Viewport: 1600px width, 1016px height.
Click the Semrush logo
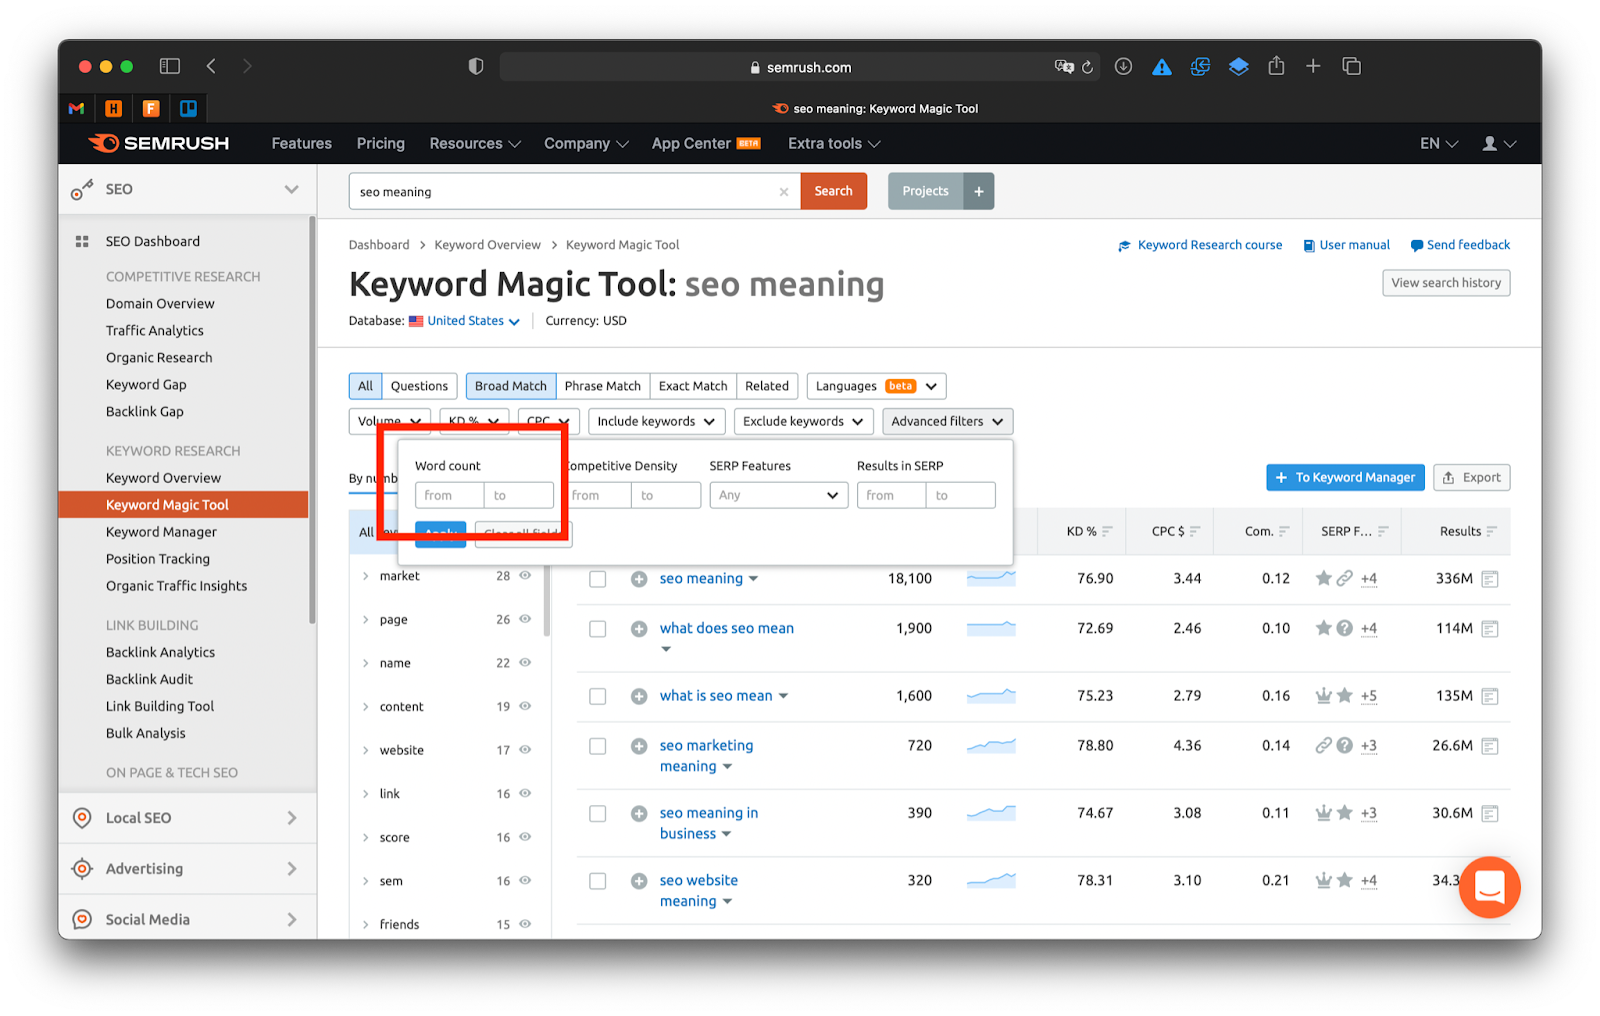tap(159, 143)
